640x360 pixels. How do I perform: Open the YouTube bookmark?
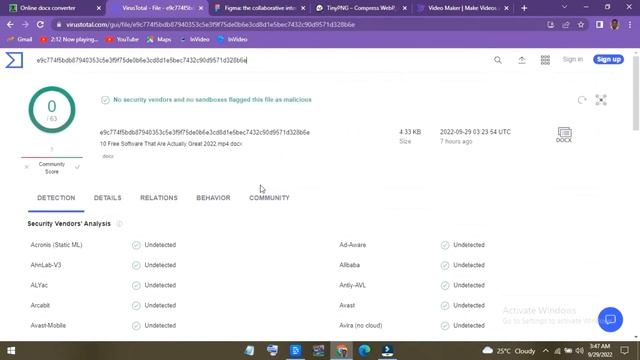122,40
